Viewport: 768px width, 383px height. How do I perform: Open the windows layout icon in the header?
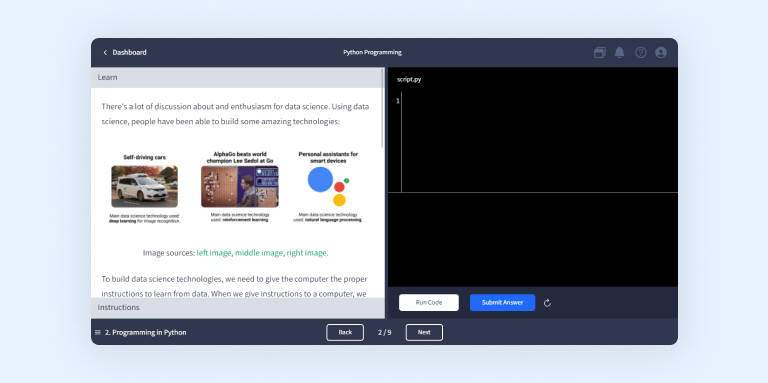(x=600, y=52)
